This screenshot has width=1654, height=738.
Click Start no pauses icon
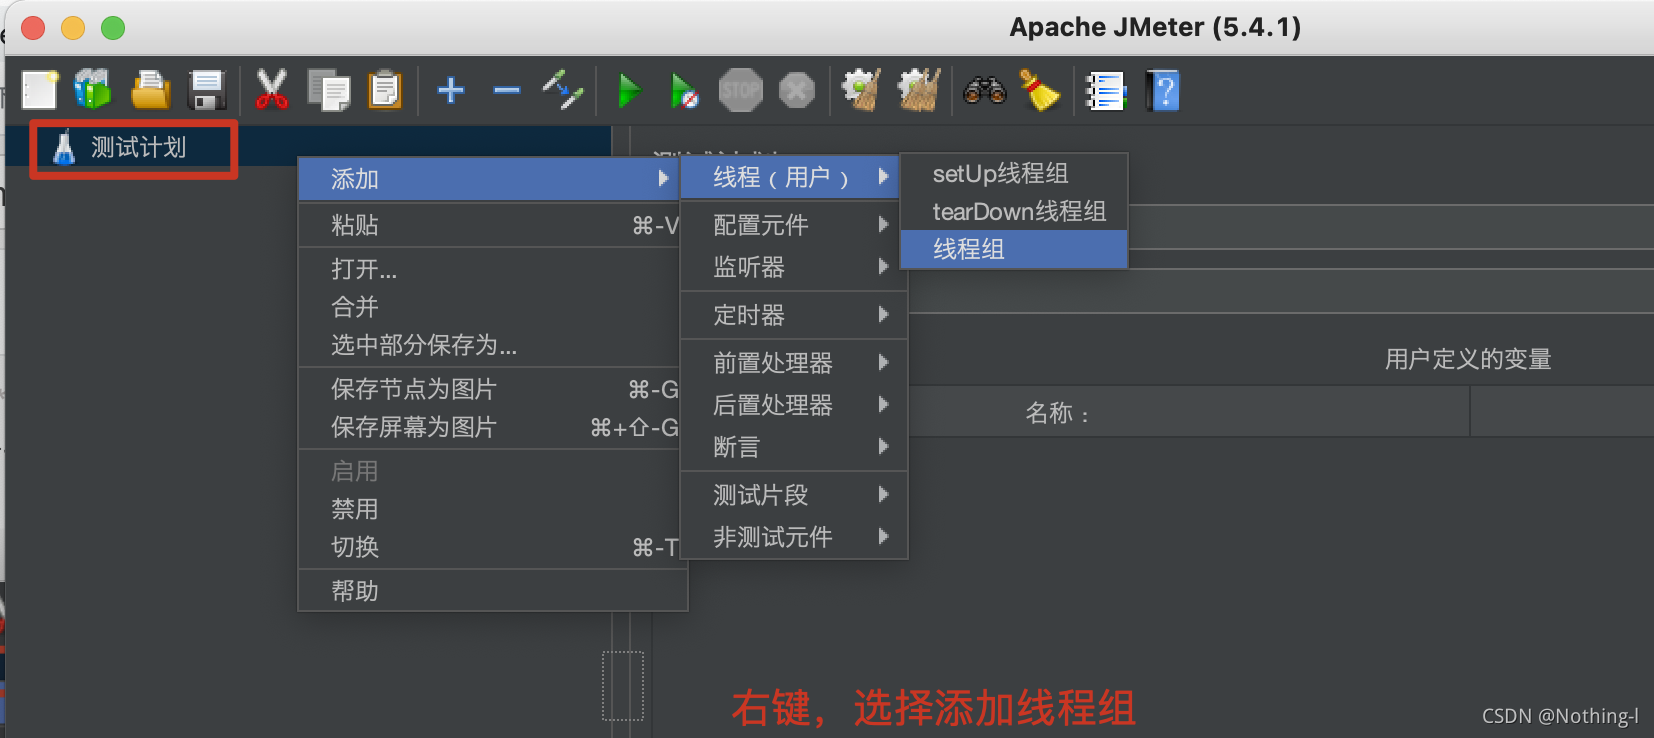point(684,90)
